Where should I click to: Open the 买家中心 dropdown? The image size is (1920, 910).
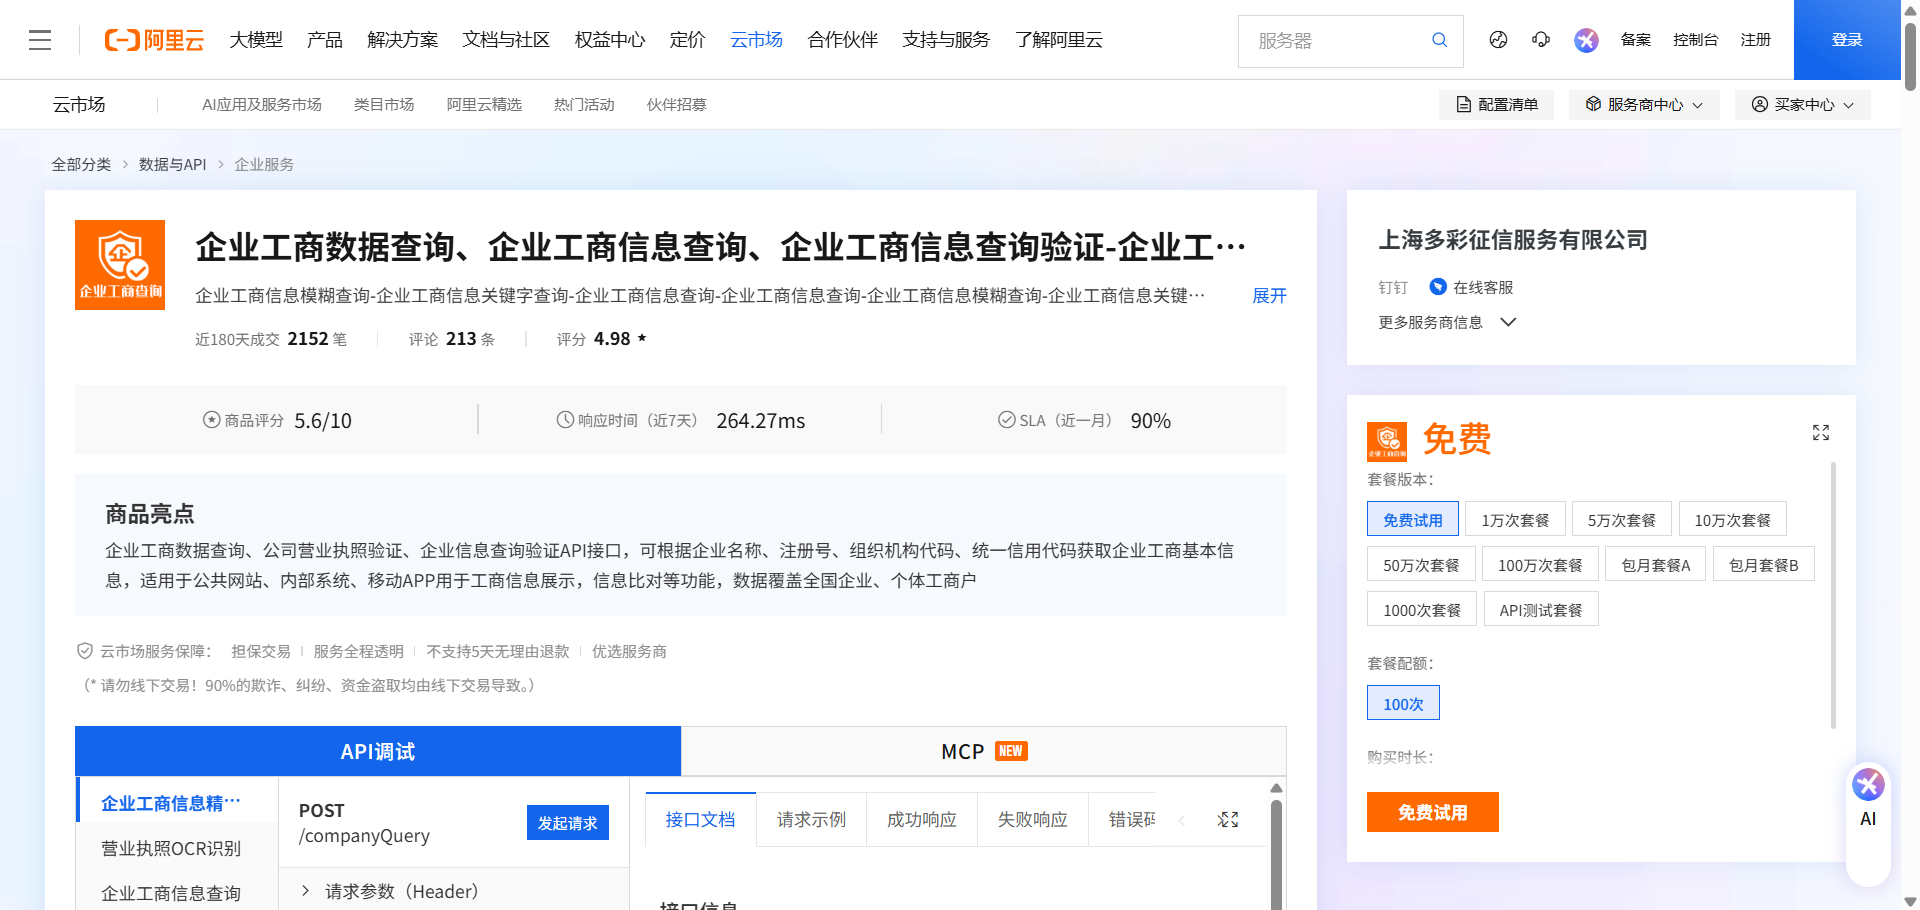[1802, 105]
